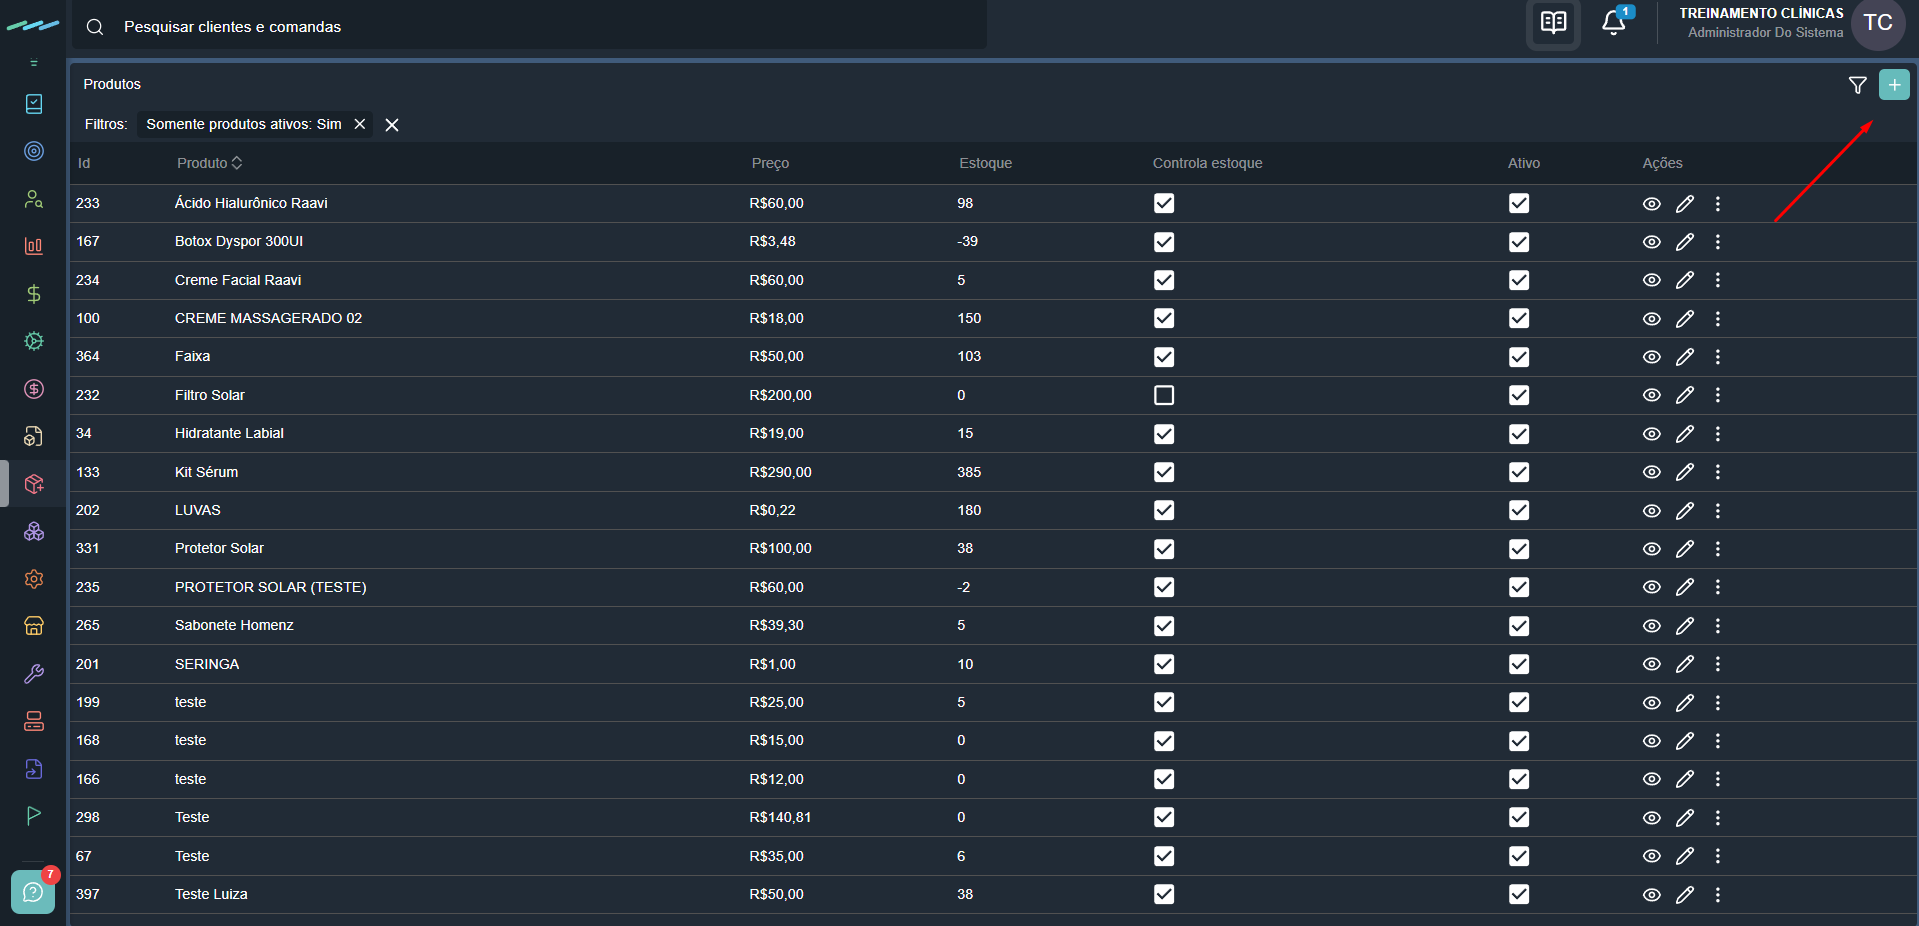This screenshot has height=926, width=1919.
Task: Open more actions for Sabonete Homenz
Action: pyautogui.click(x=1718, y=626)
